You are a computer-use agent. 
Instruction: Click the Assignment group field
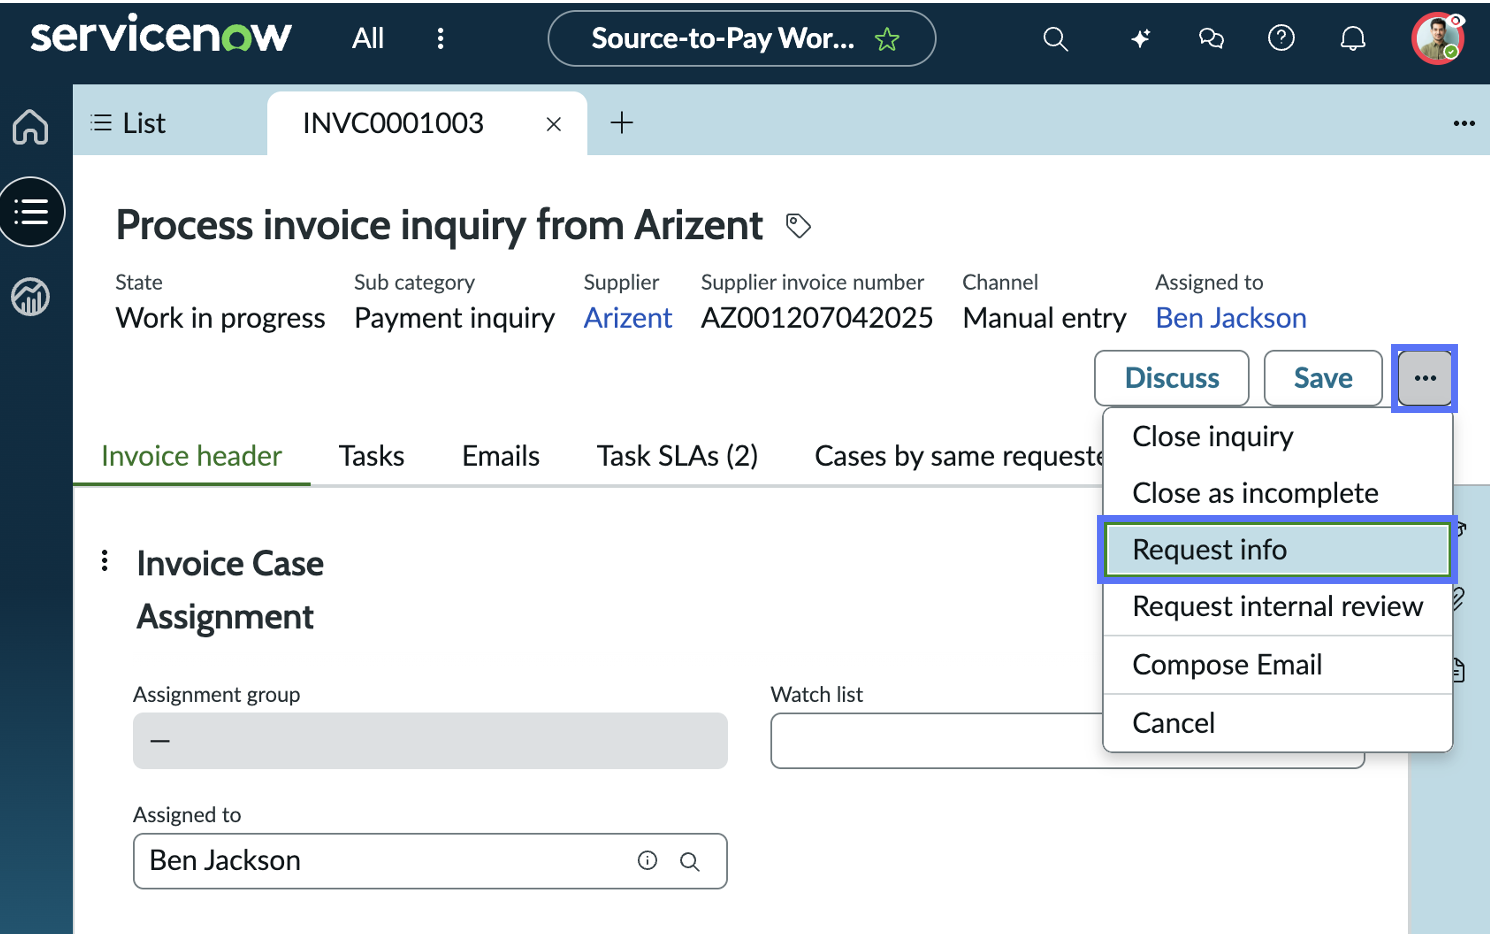tap(430, 741)
